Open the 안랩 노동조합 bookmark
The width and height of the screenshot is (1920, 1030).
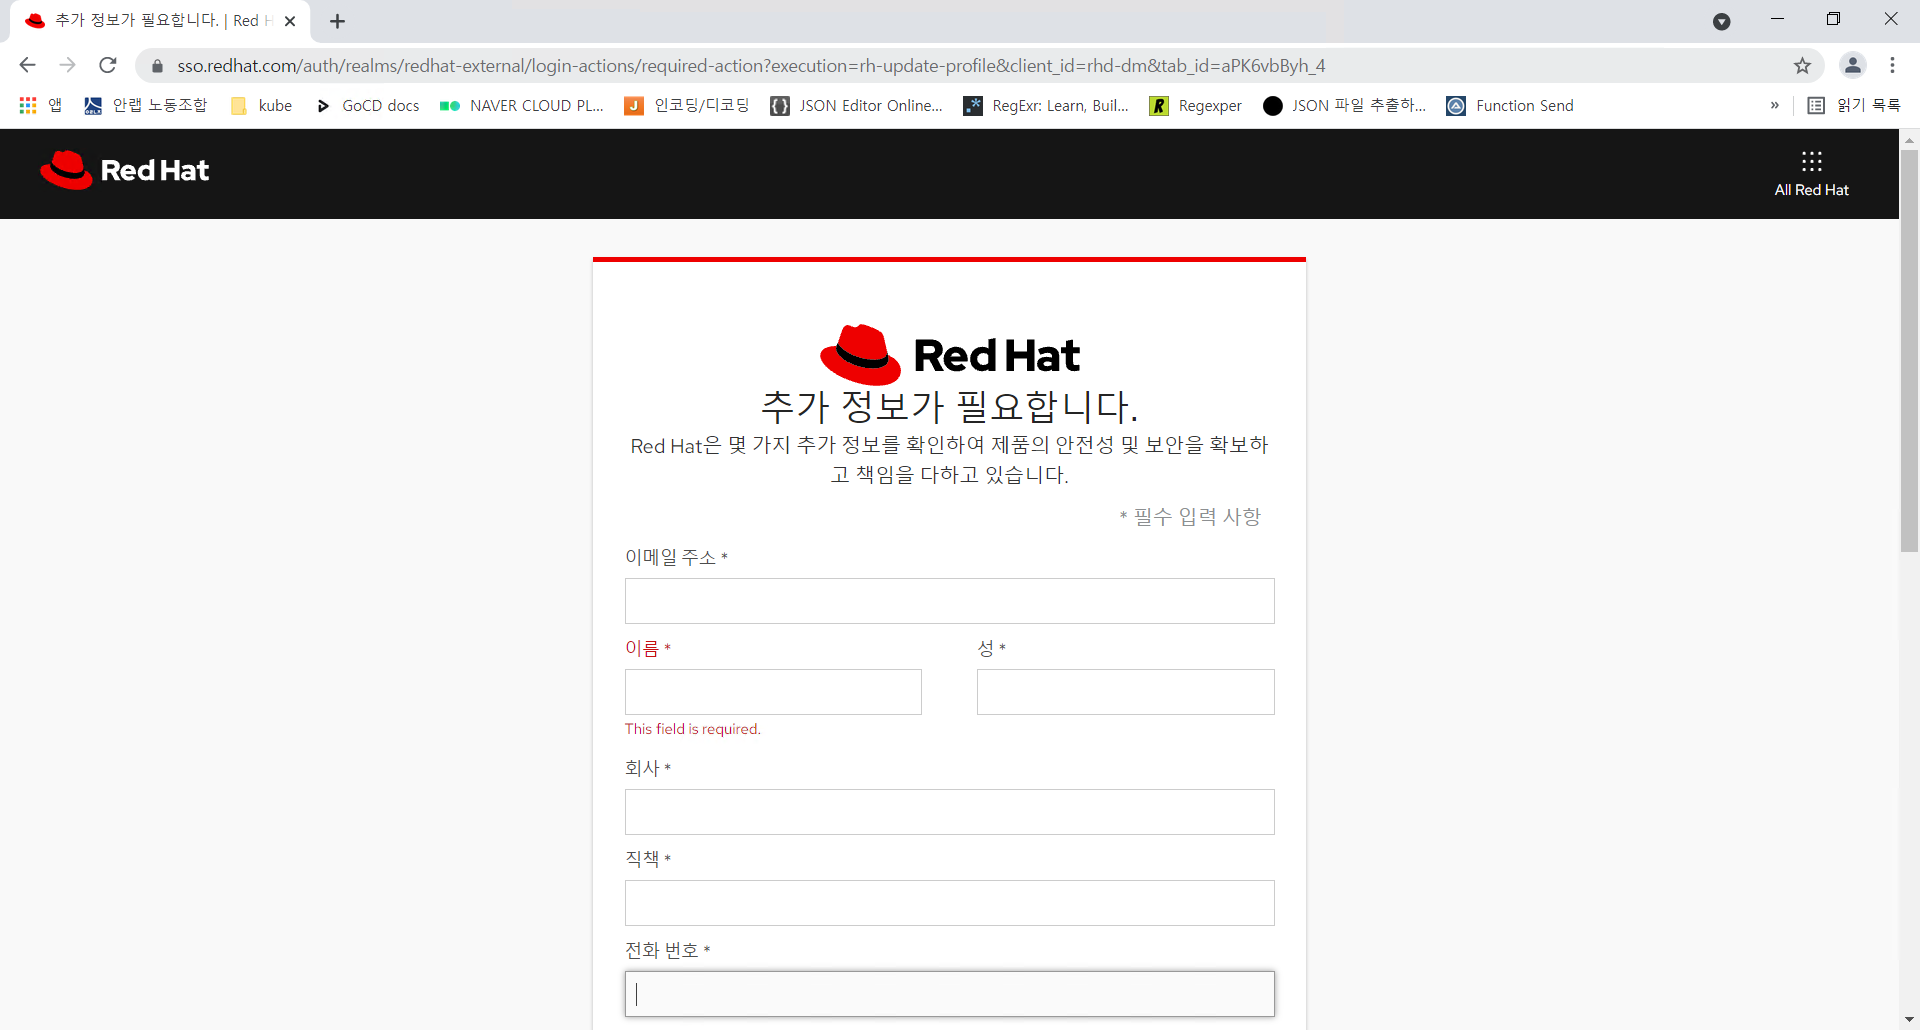coord(145,105)
